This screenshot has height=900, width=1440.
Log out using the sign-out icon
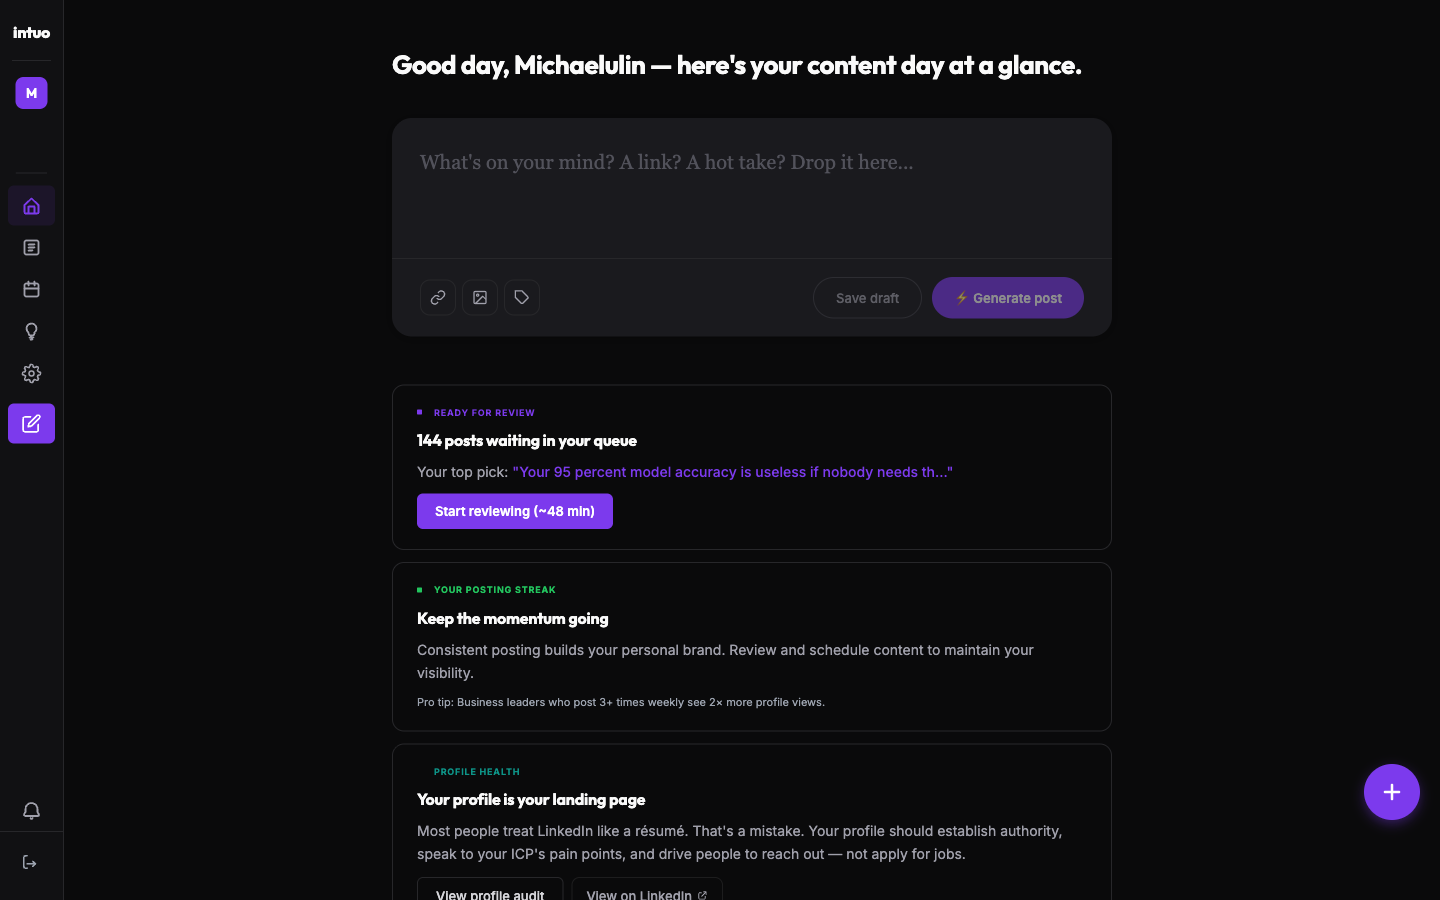pos(31,862)
